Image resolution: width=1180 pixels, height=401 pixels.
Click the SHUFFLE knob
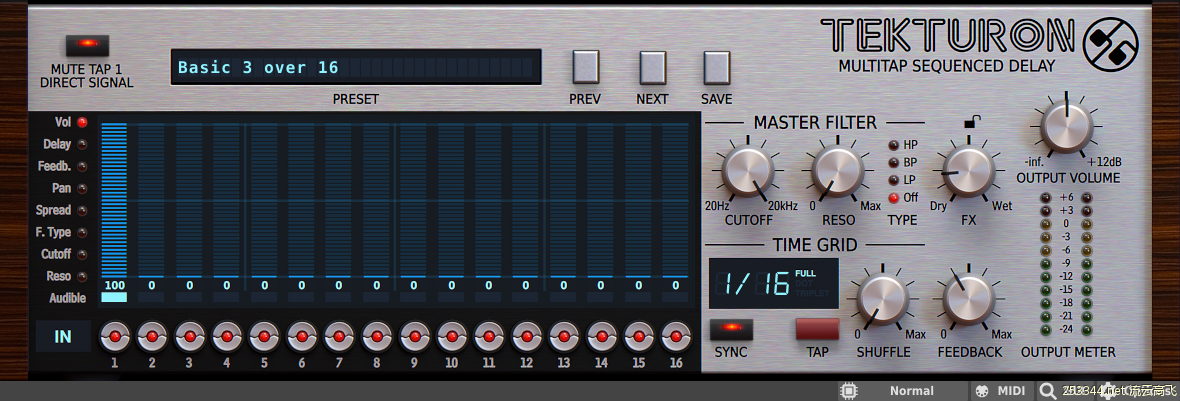click(883, 301)
